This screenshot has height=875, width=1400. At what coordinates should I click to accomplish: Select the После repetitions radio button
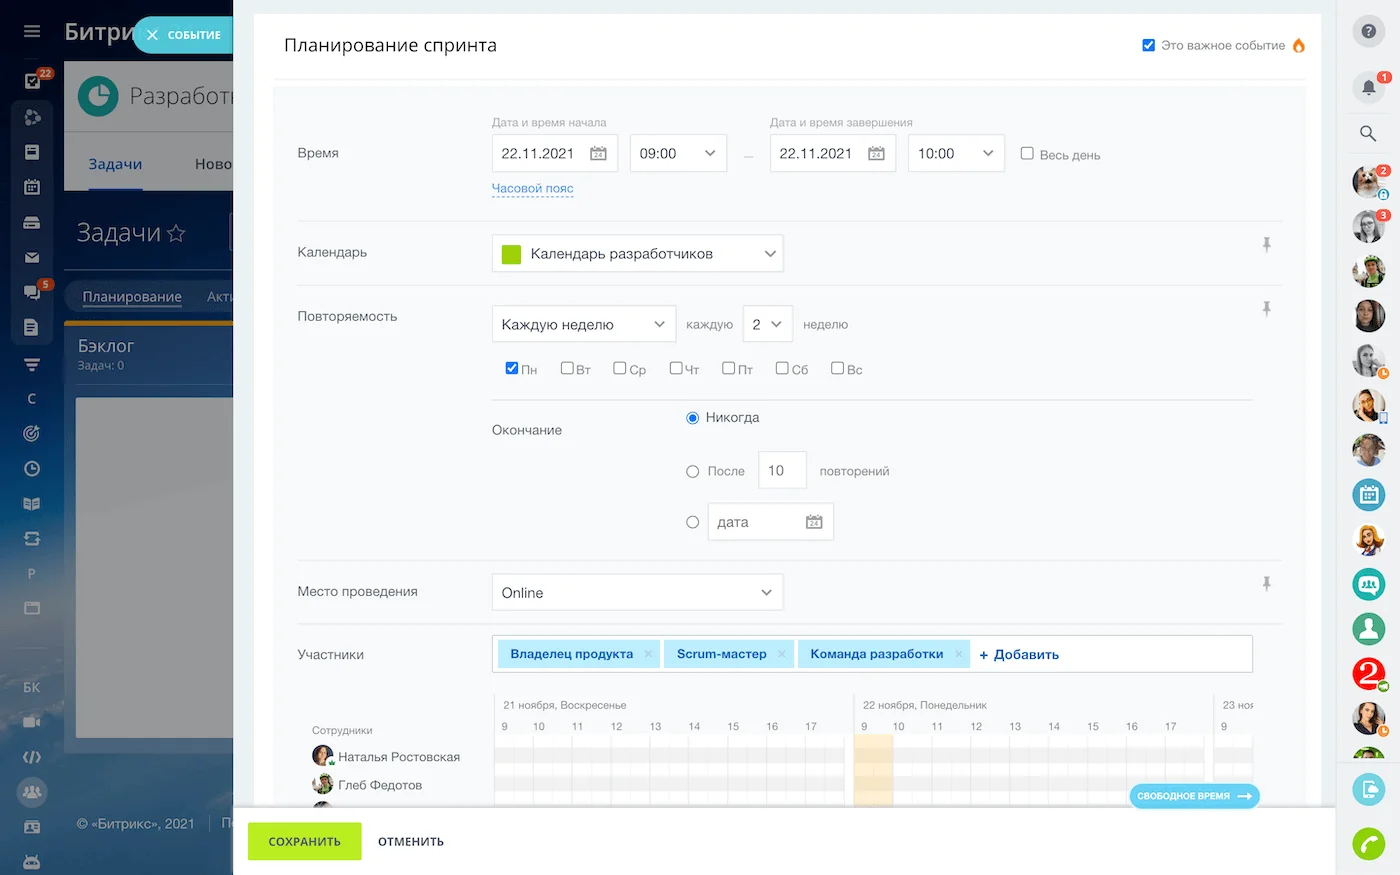coord(692,471)
